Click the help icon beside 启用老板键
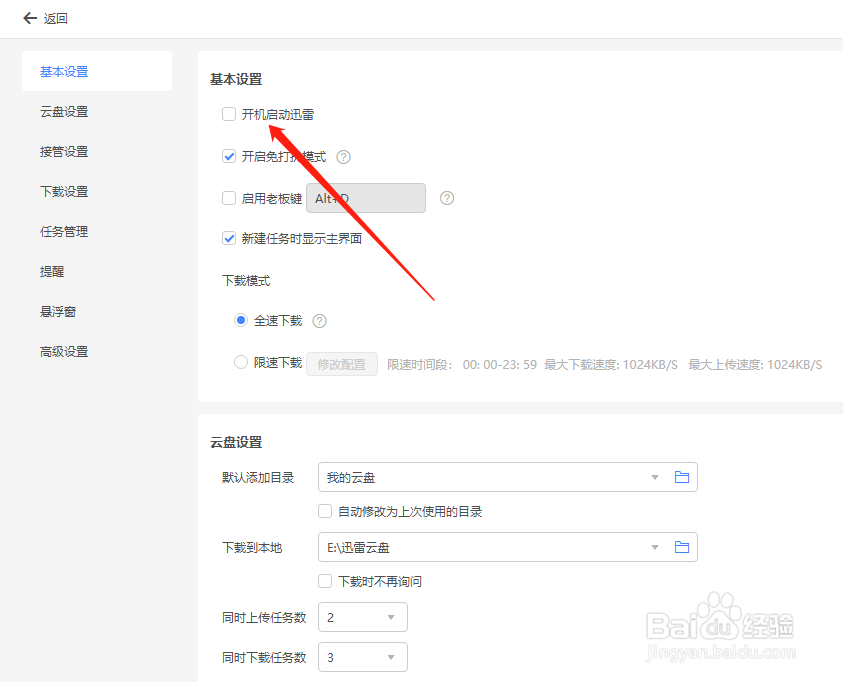Viewport: 843px width, 682px height. [x=446, y=198]
